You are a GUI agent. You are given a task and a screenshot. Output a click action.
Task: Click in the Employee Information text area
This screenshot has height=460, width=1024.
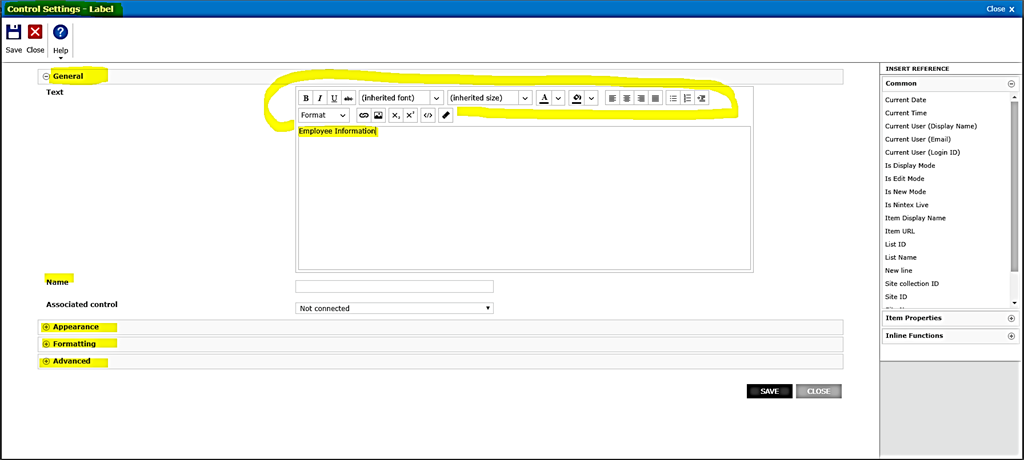point(524,199)
